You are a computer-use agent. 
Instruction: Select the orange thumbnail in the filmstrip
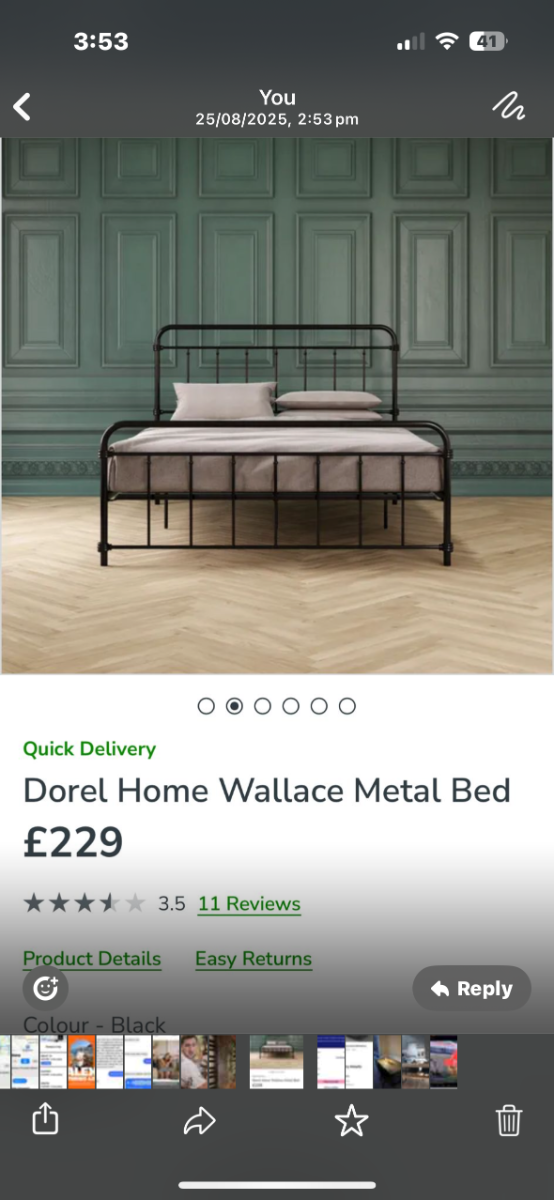82,1062
